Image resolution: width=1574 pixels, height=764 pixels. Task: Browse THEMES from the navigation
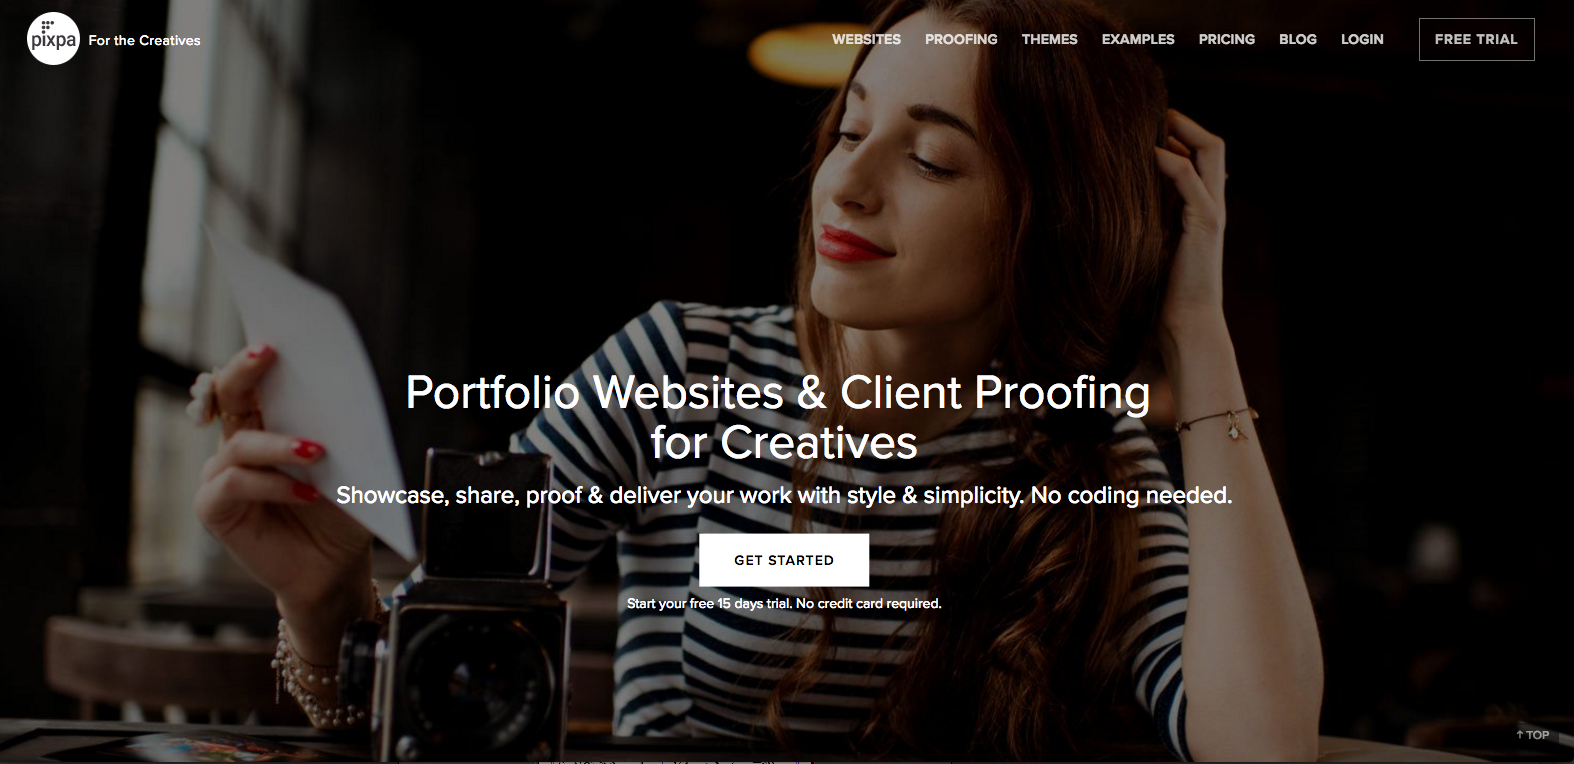coord(1049,39)
